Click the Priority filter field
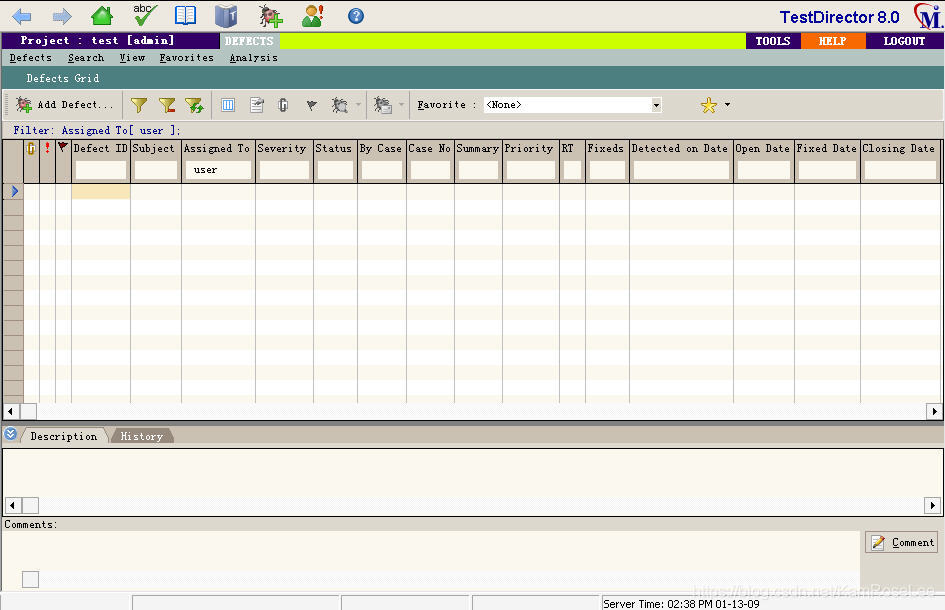 click(530, 170)
